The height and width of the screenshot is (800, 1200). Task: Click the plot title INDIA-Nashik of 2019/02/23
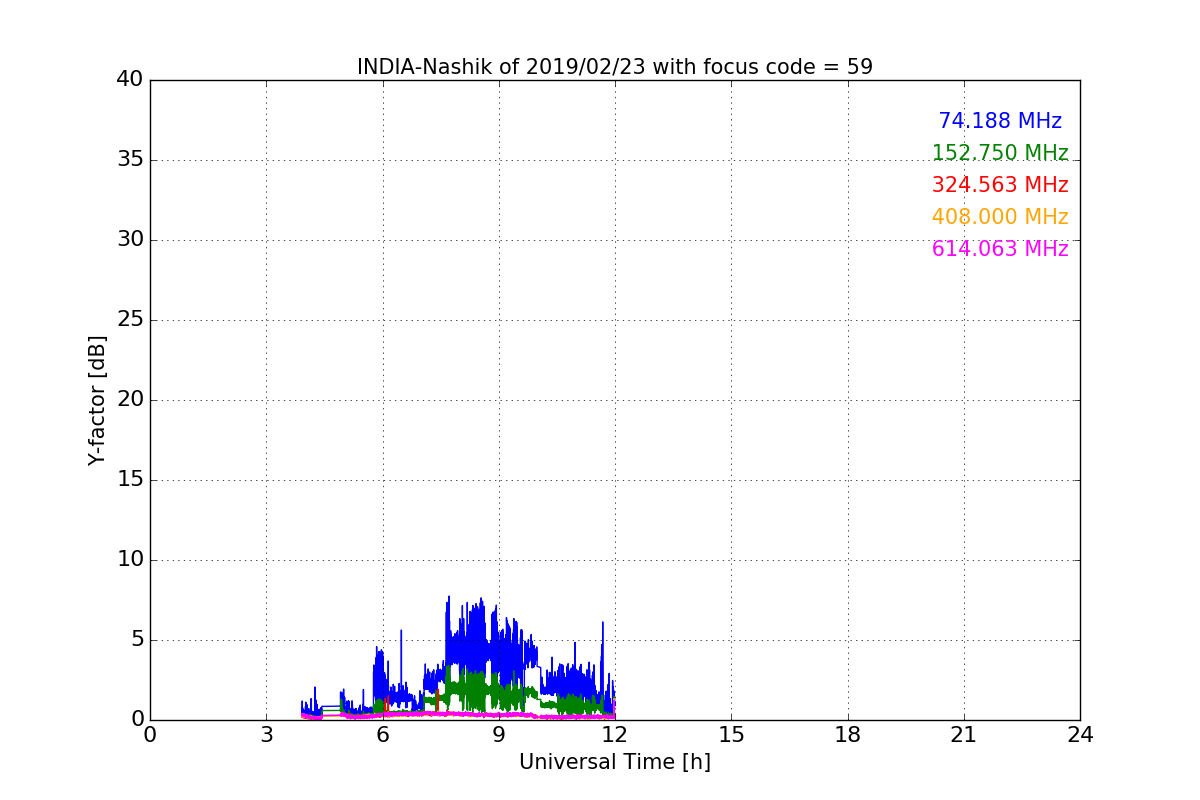pos(615,67)
